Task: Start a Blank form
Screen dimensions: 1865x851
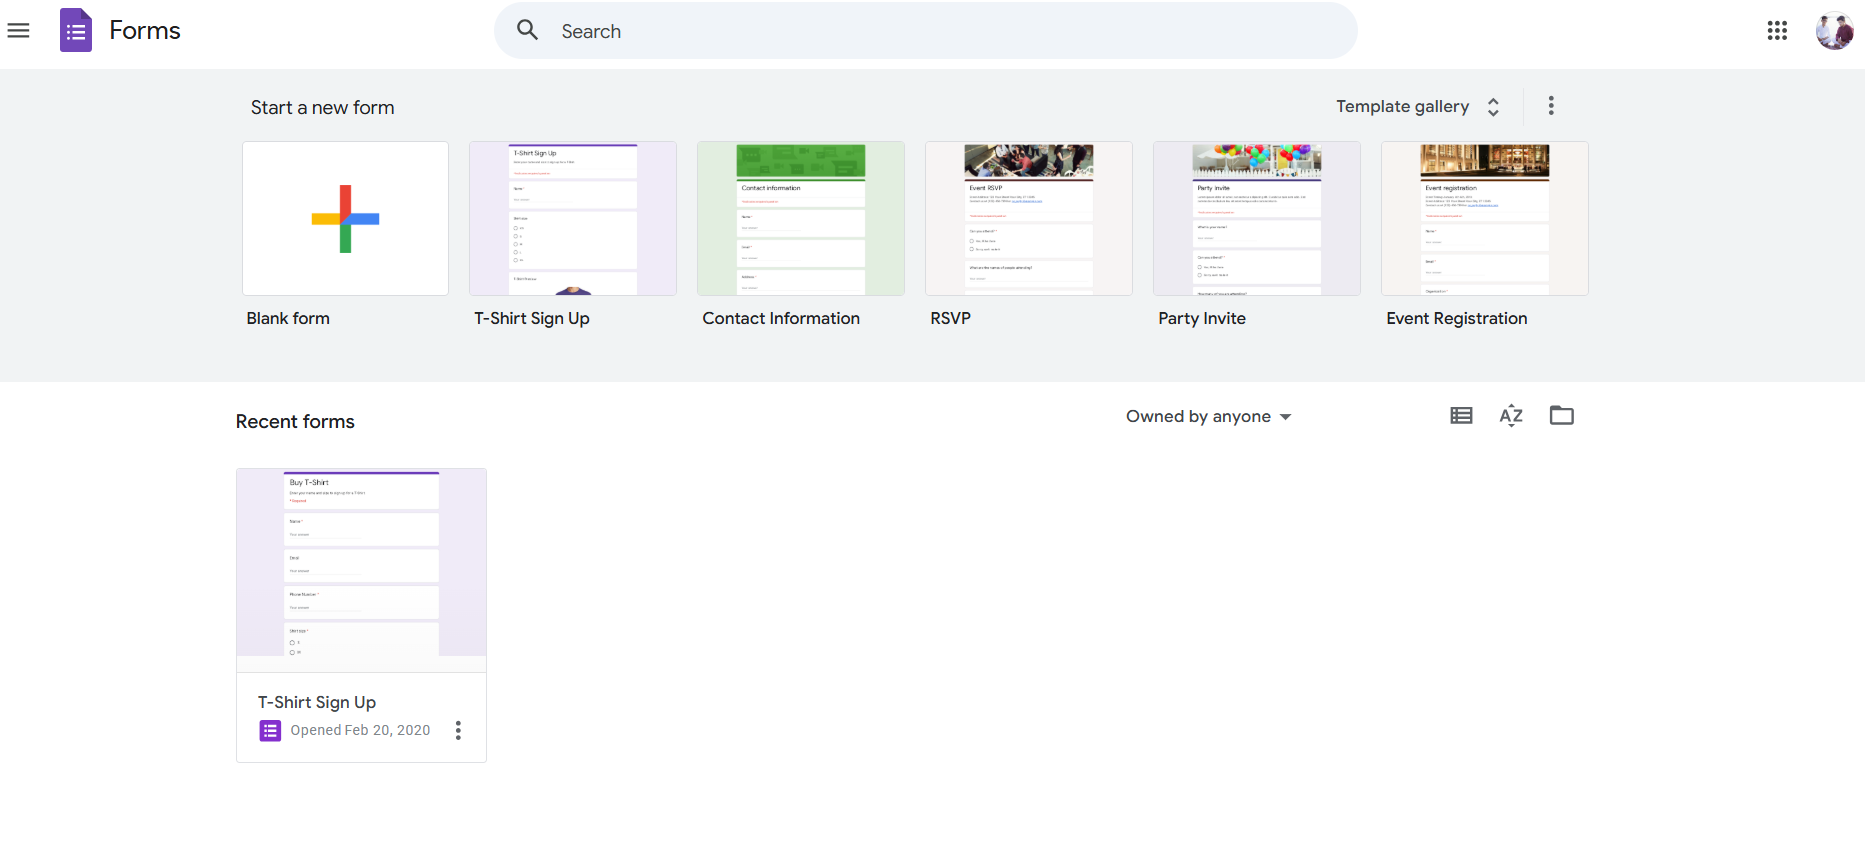Action: tap(345, 218)
